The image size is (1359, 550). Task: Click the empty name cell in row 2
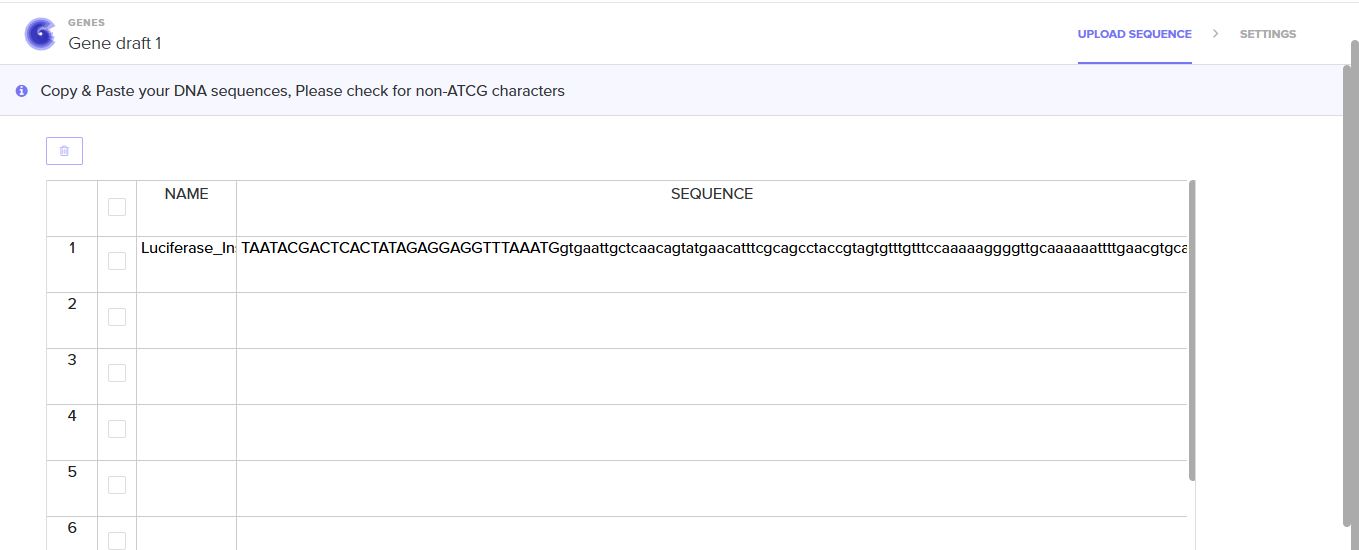pos(187,320)
